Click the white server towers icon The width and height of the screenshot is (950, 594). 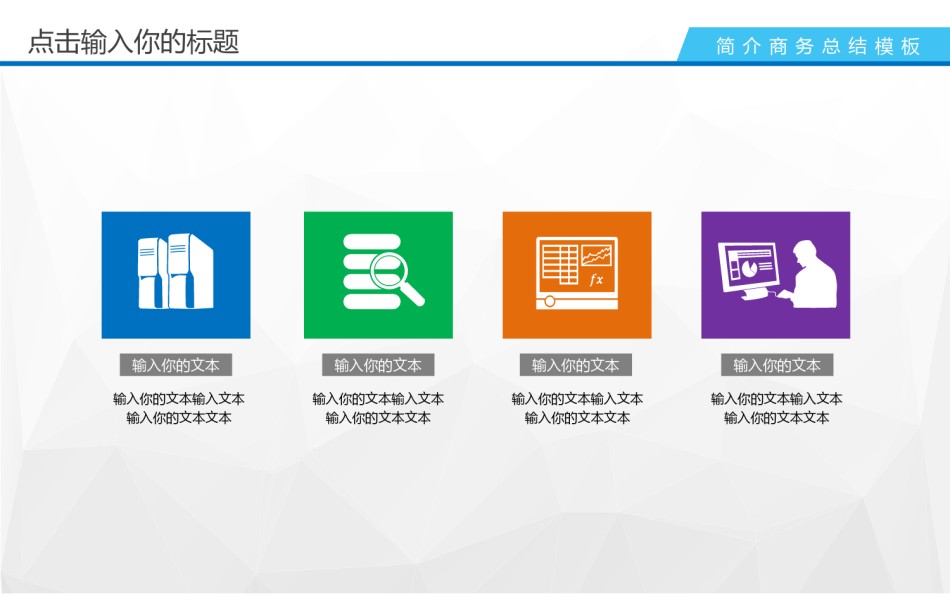tap(175, 271)
